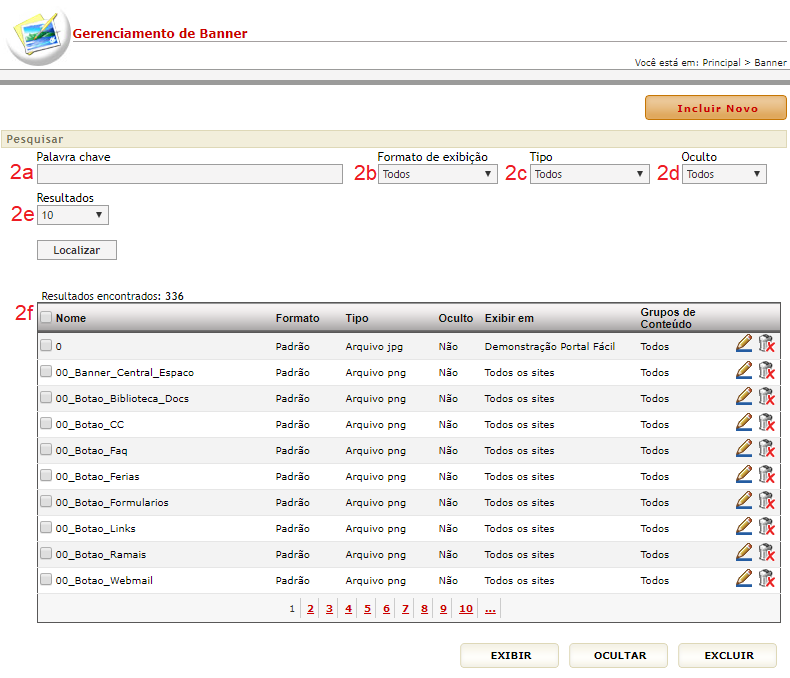The height and width of the screenshot is (678, 790).
Task: Edit banner named 0 with pencil icon
Action: (744, 344)
